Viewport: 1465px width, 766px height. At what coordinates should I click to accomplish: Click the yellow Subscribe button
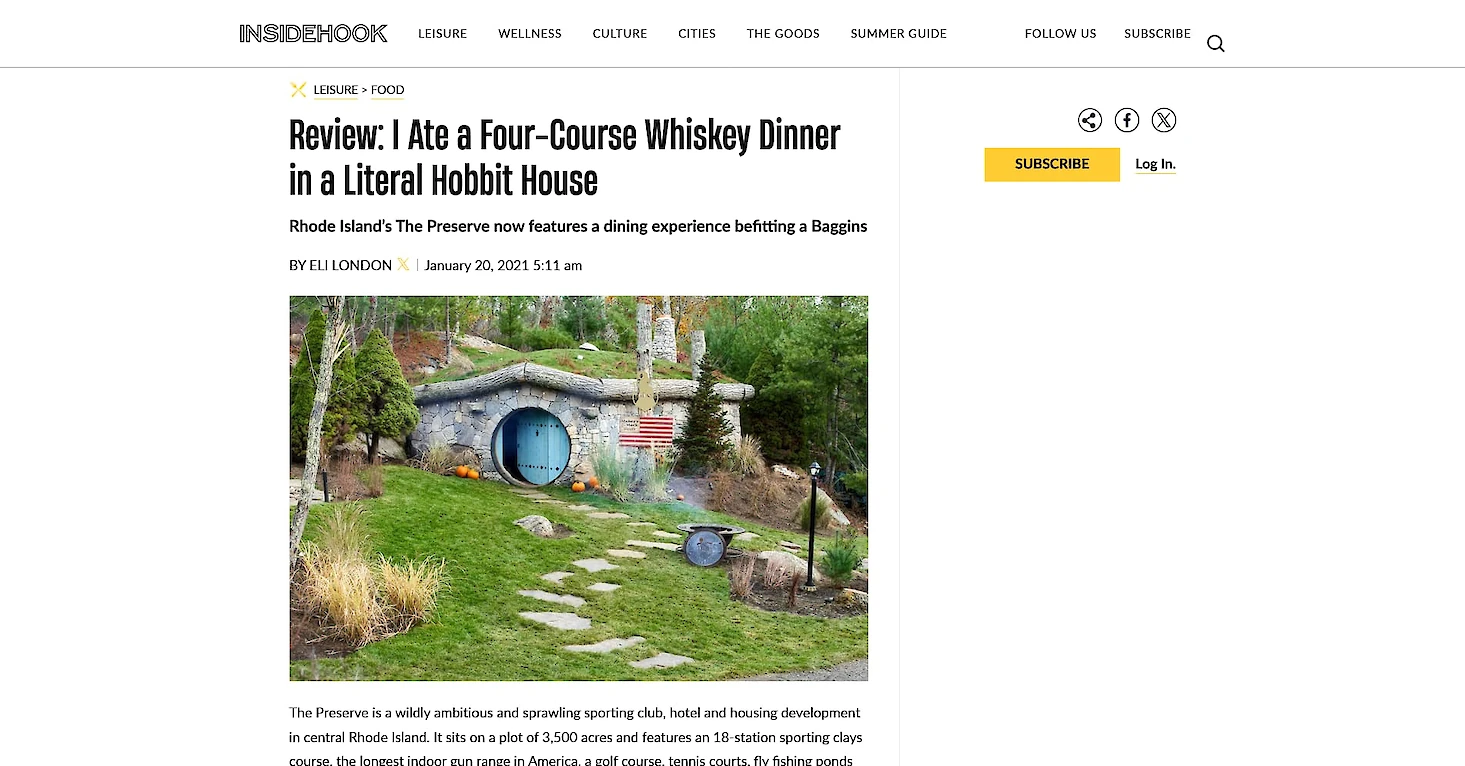pyautogui.click(x=1052, y=164)
